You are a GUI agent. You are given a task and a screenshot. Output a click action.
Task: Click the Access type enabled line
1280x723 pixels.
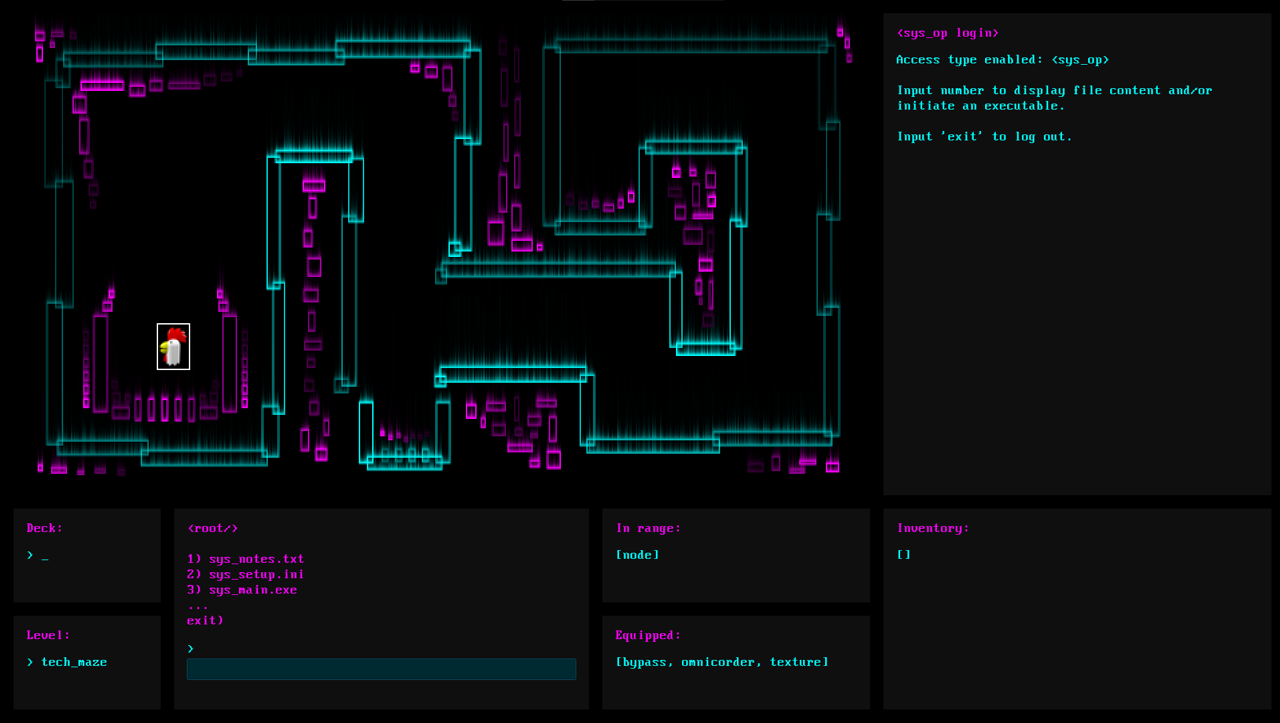(1002, 60)
